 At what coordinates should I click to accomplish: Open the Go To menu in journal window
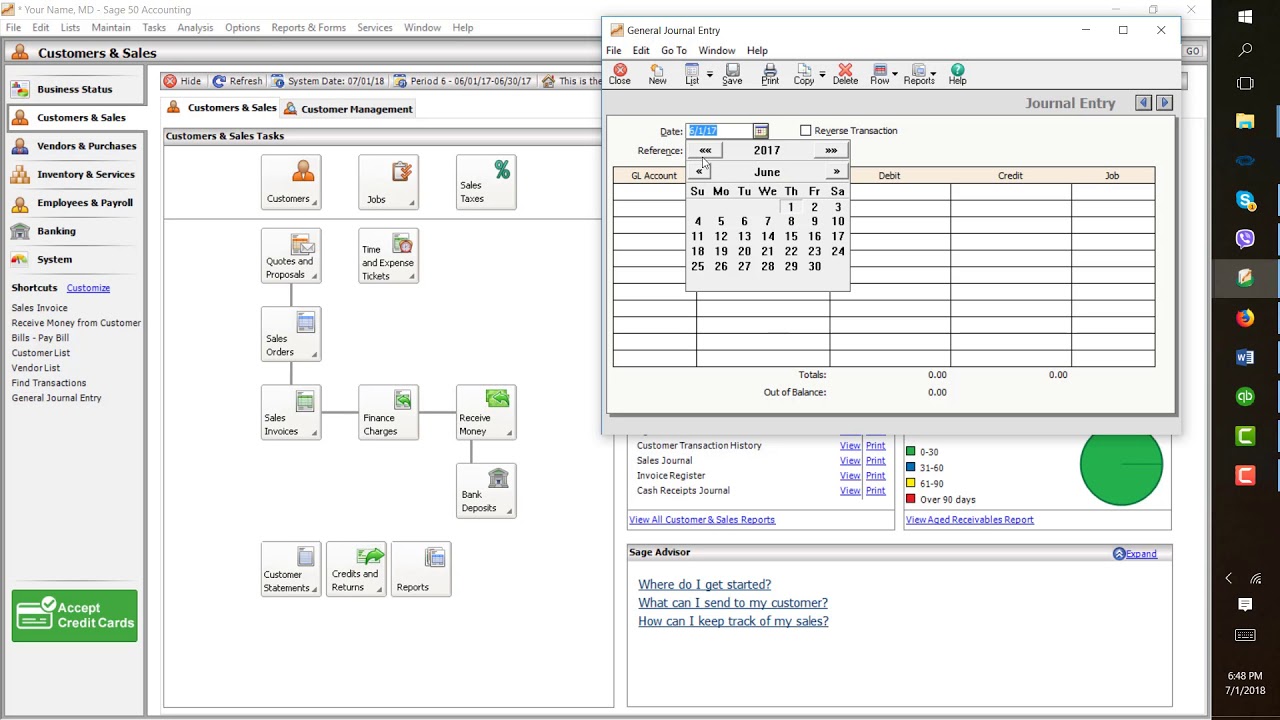[674, 51]
